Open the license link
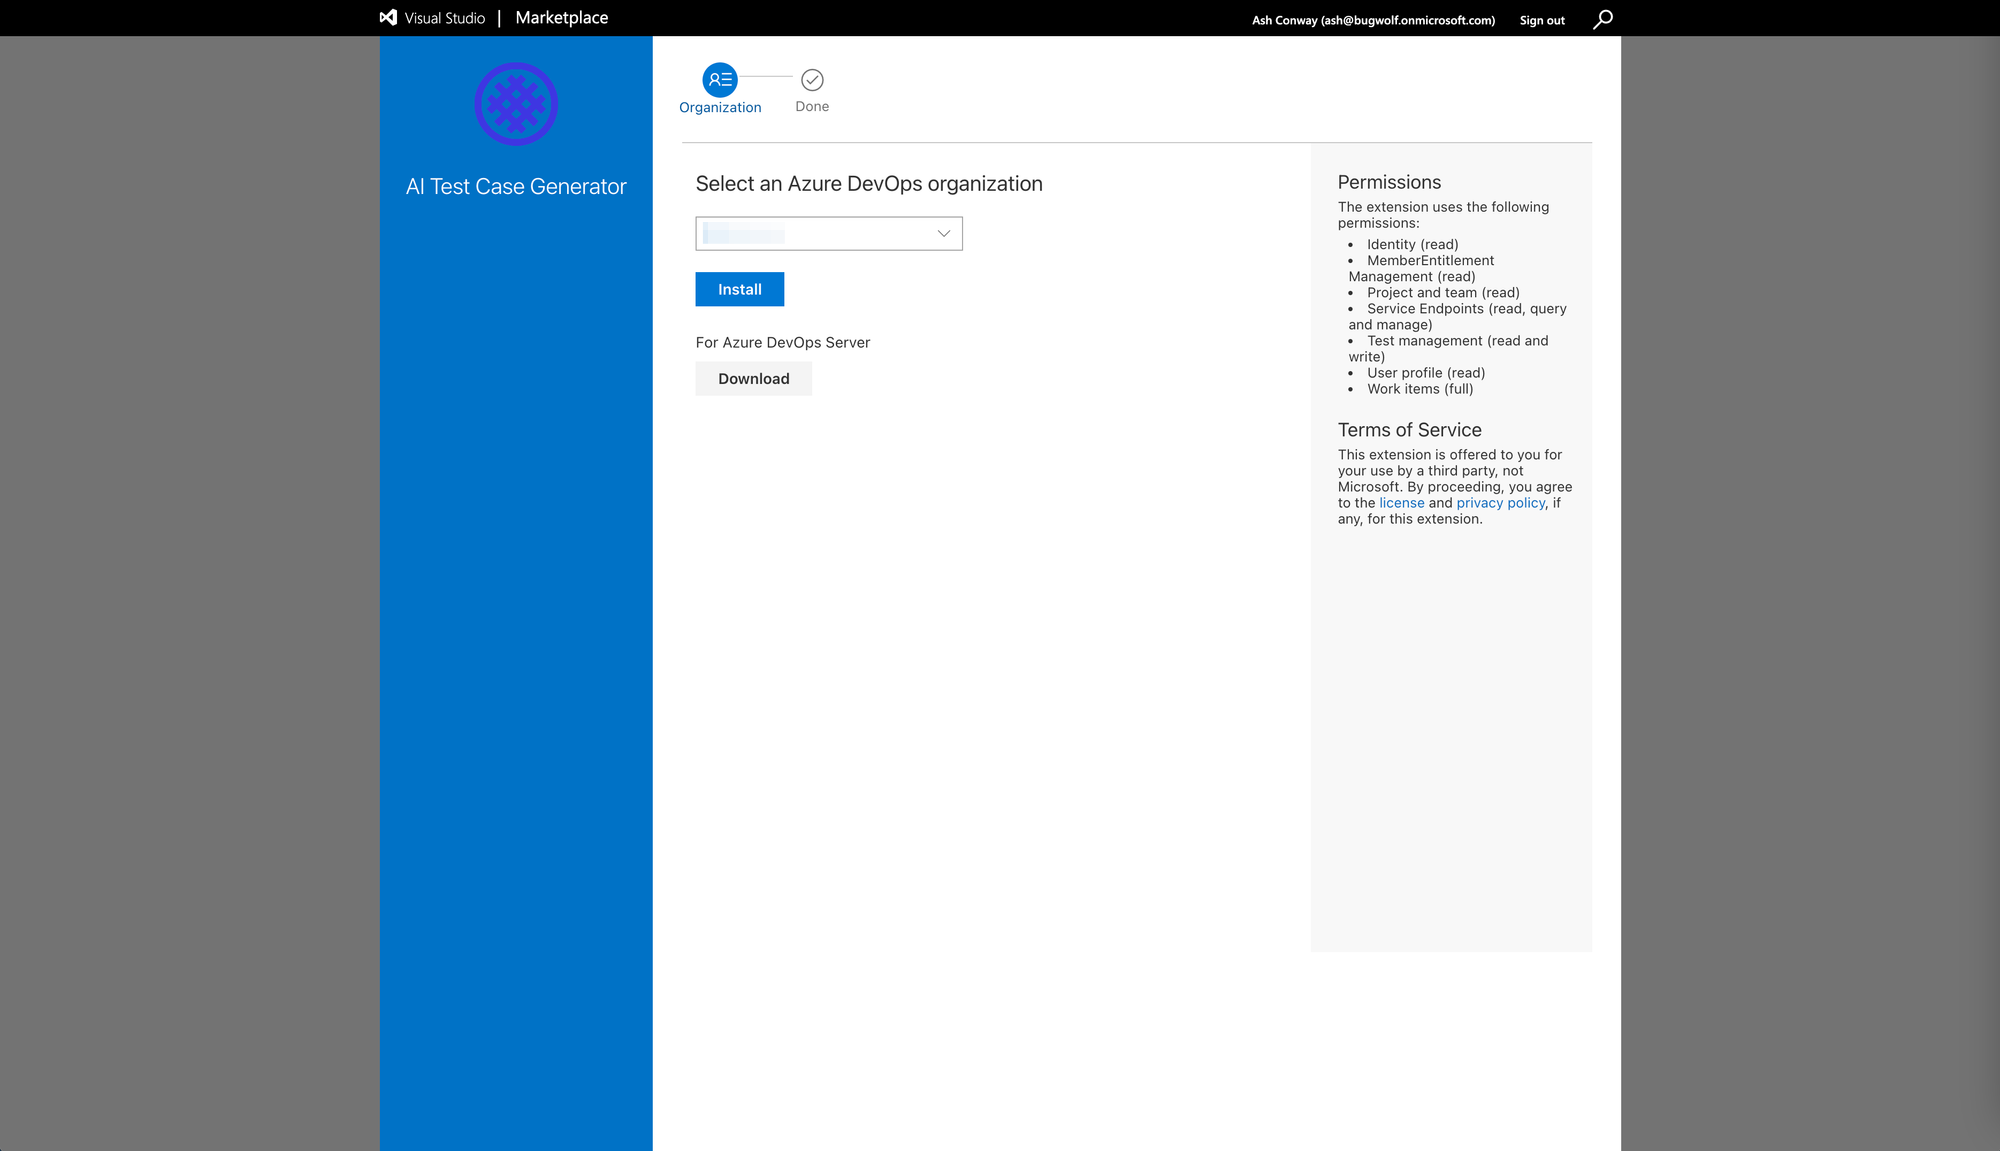This screenshot has width=2000, height=1151. pyautogui.click(x=1401, y=502)
